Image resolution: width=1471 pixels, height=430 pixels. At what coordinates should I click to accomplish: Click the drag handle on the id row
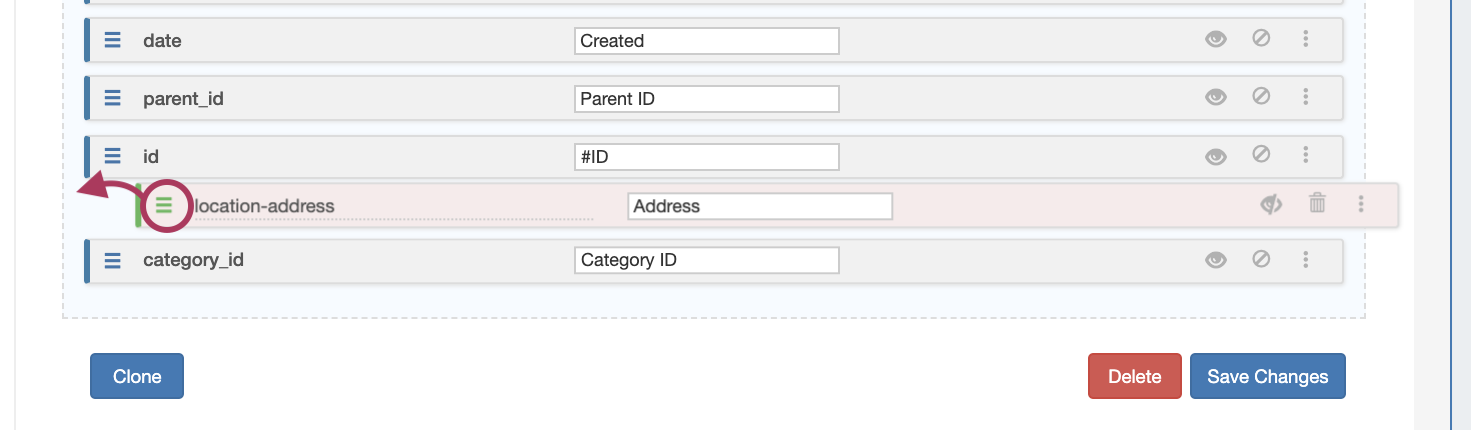point(113,156)
